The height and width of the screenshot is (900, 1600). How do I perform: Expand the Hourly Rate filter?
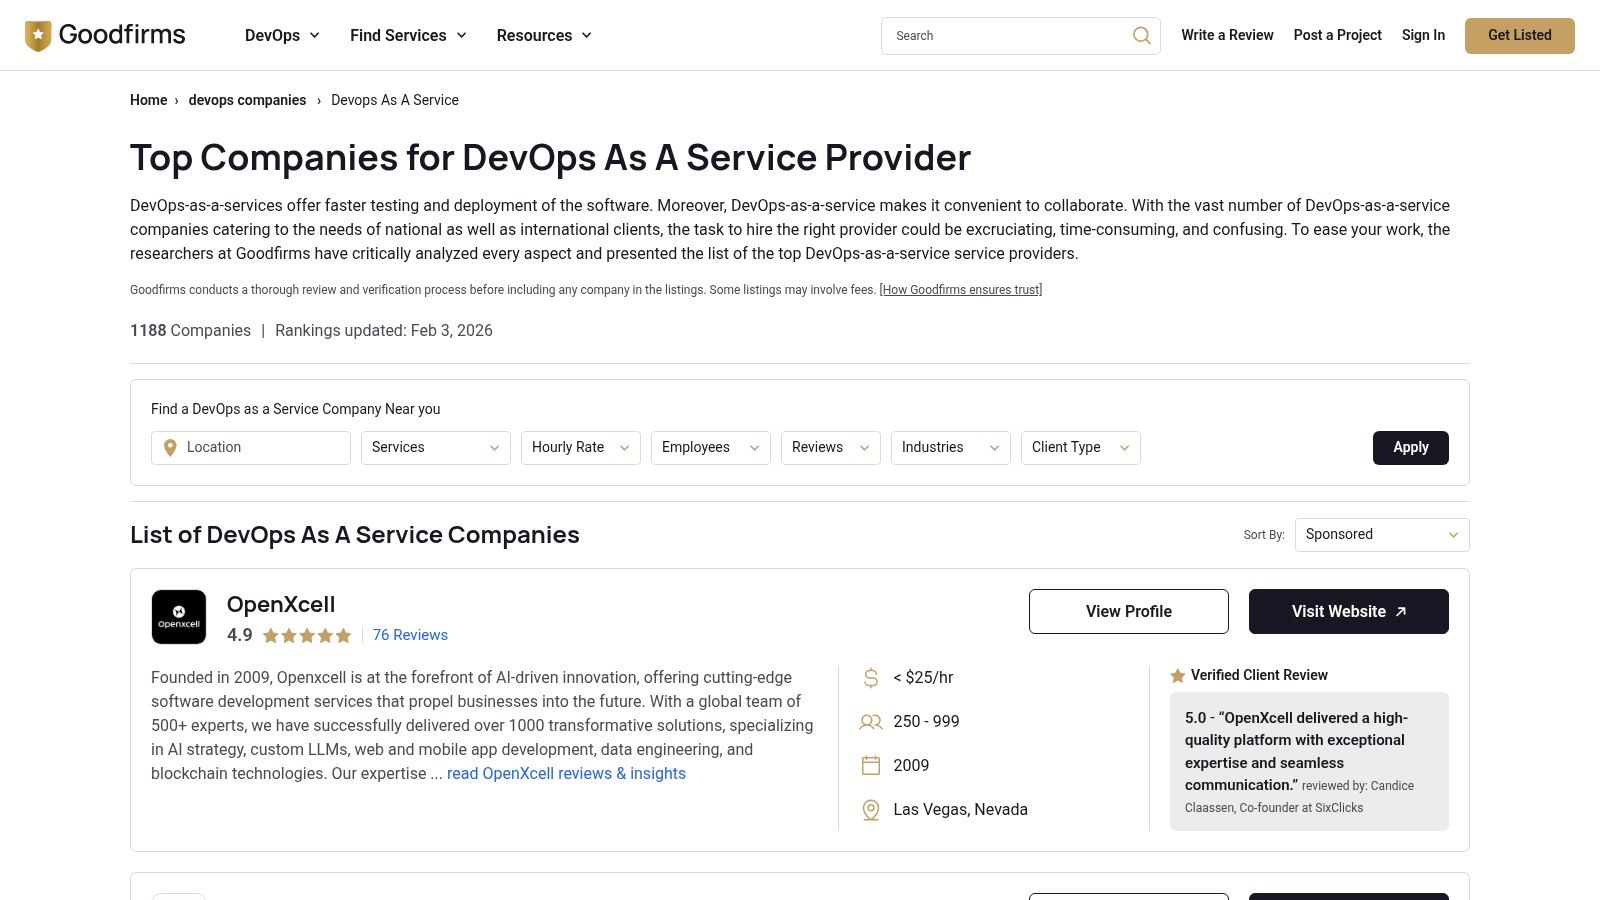[x=580, y=447]
